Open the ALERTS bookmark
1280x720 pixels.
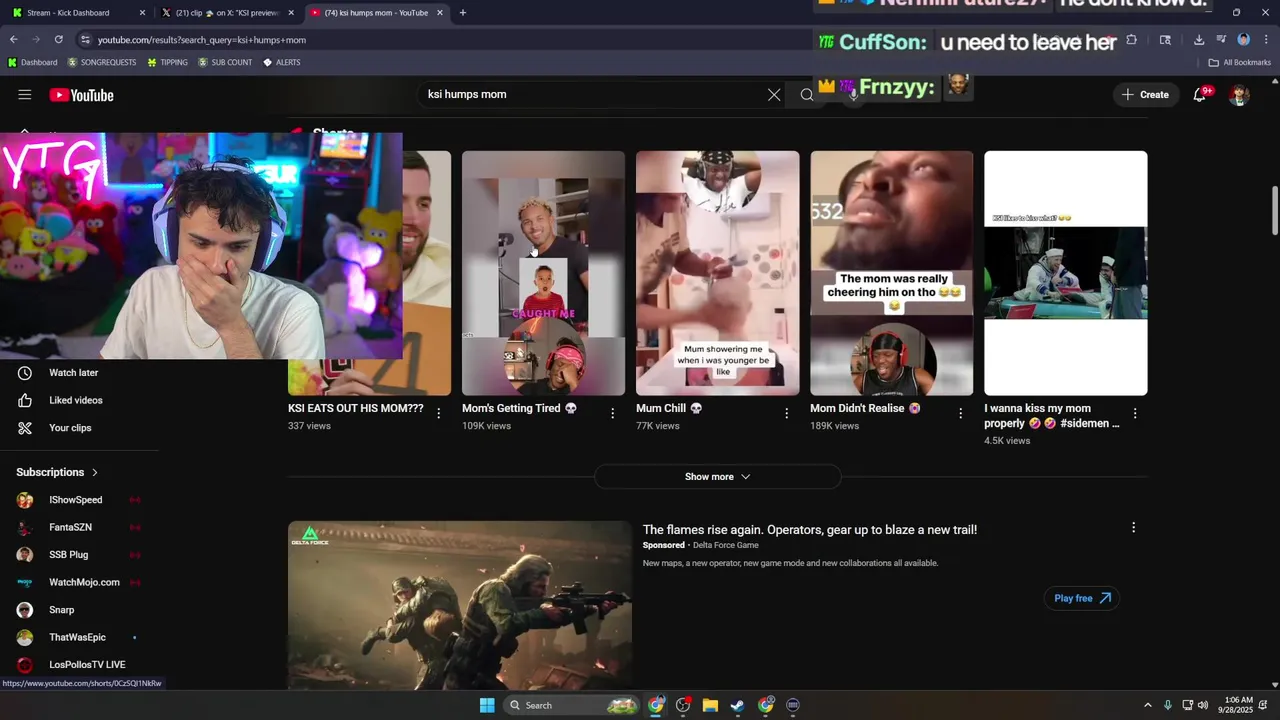pyautogui.click(x=281, y=62)
